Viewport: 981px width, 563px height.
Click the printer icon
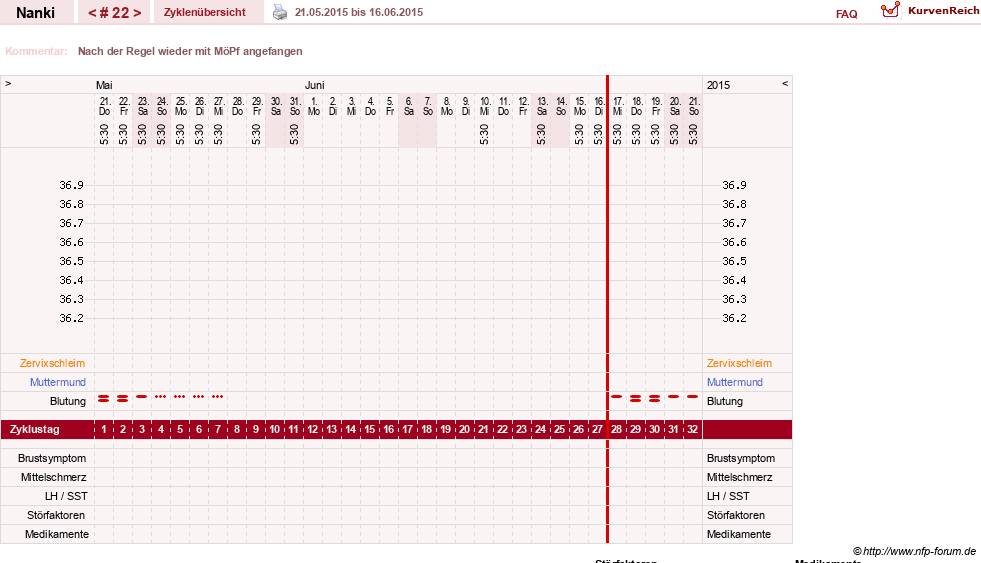click(280, 13)
